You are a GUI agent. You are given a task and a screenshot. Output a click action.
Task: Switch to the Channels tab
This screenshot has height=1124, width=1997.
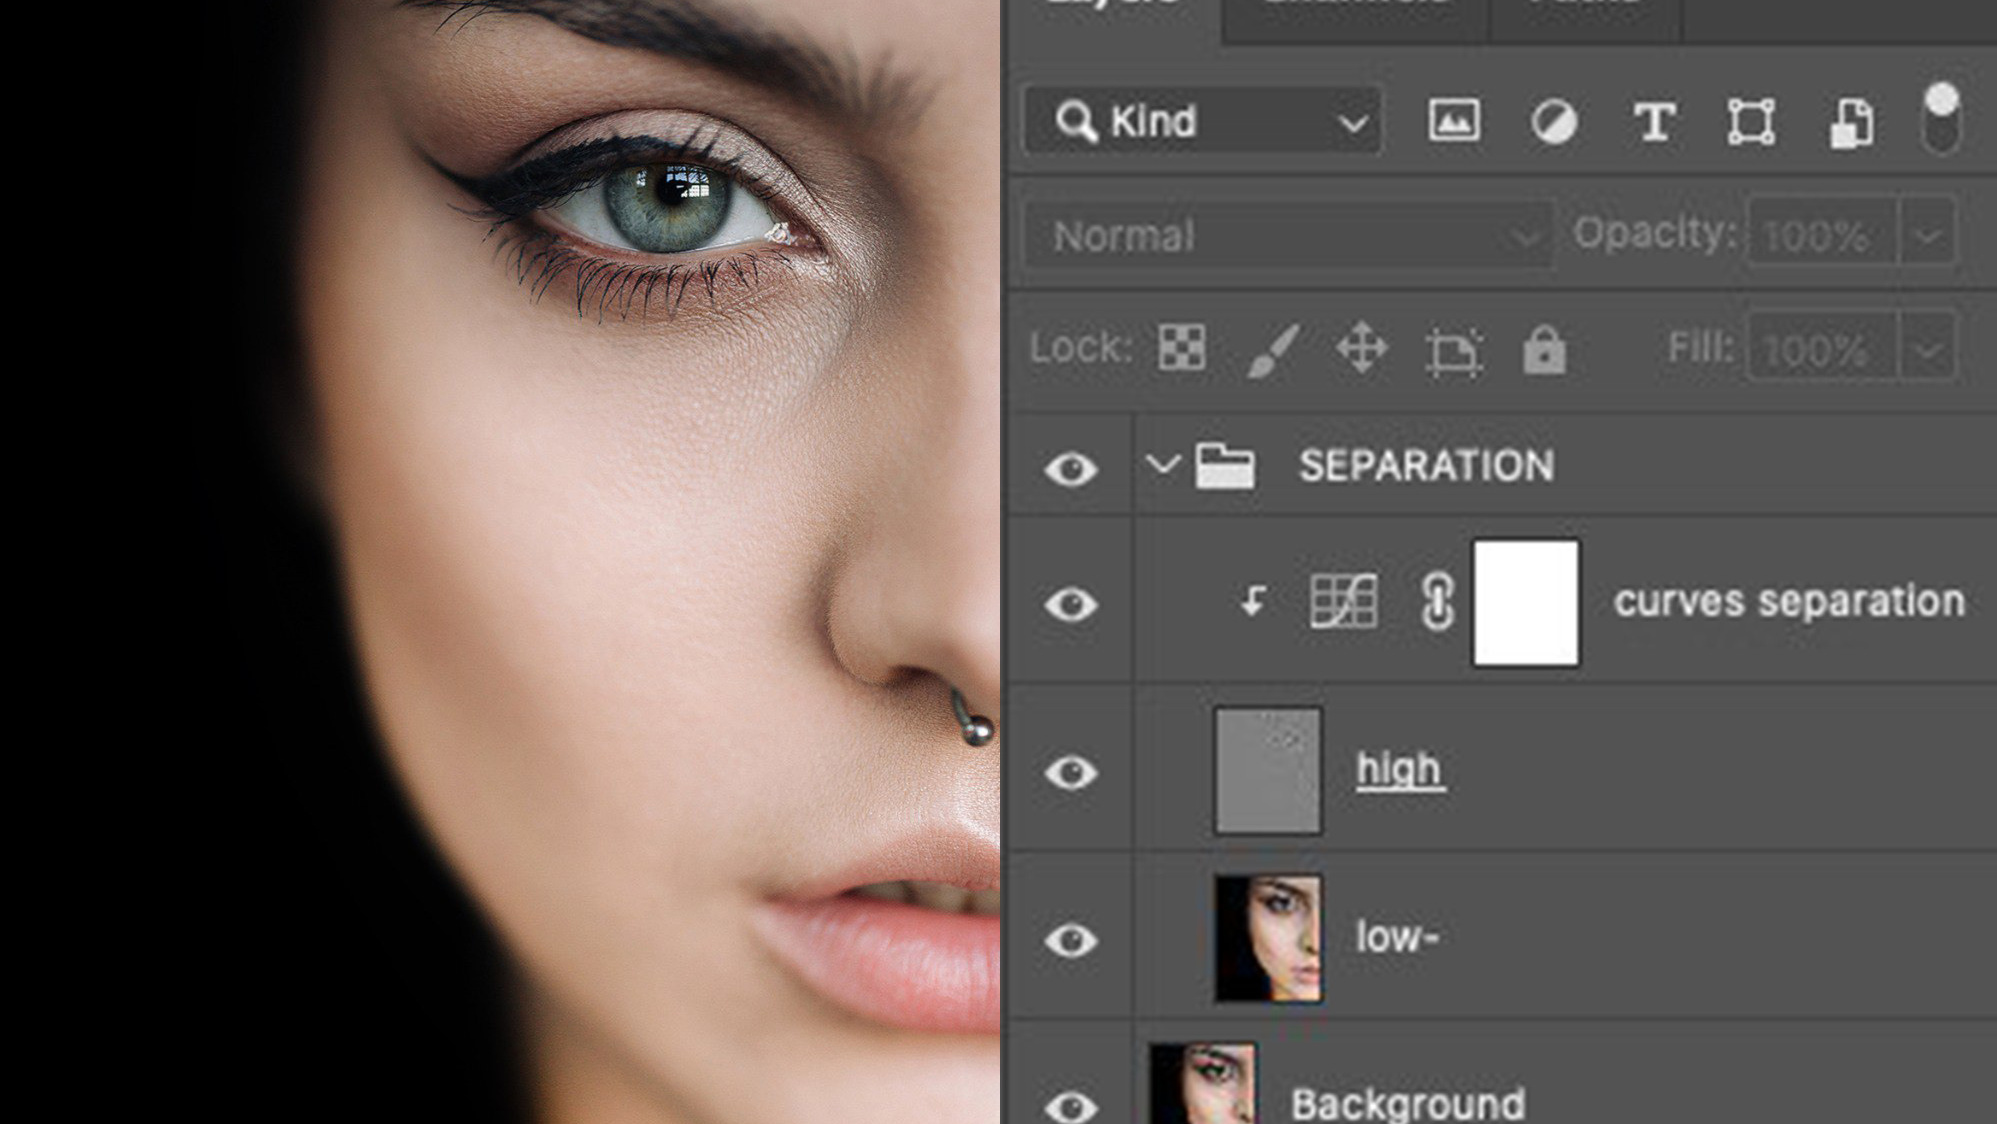(1355, 10)
